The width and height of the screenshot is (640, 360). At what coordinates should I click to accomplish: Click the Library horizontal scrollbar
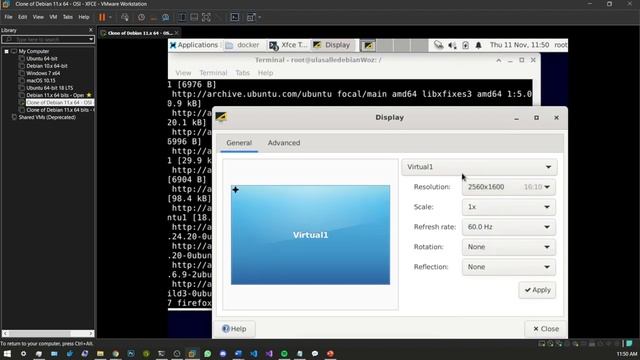(40, 333)
